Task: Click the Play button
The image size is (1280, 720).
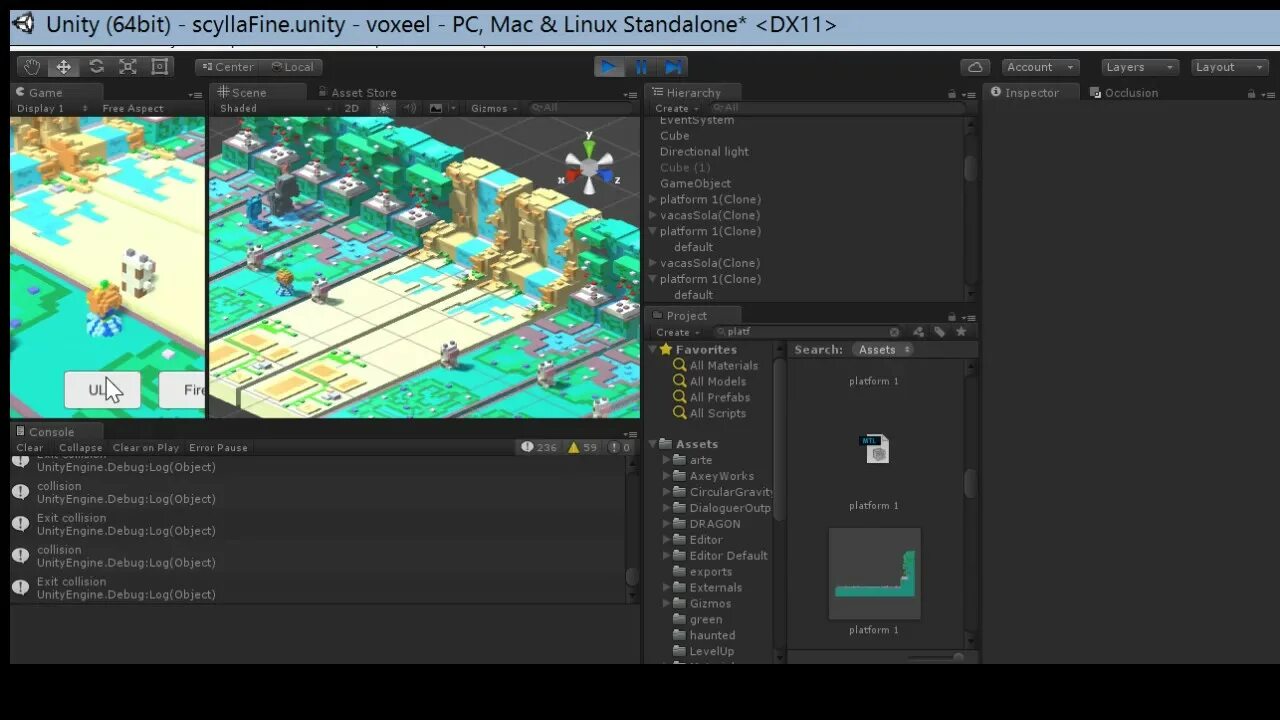Action: pyautogui.click(x=608, y=67)
